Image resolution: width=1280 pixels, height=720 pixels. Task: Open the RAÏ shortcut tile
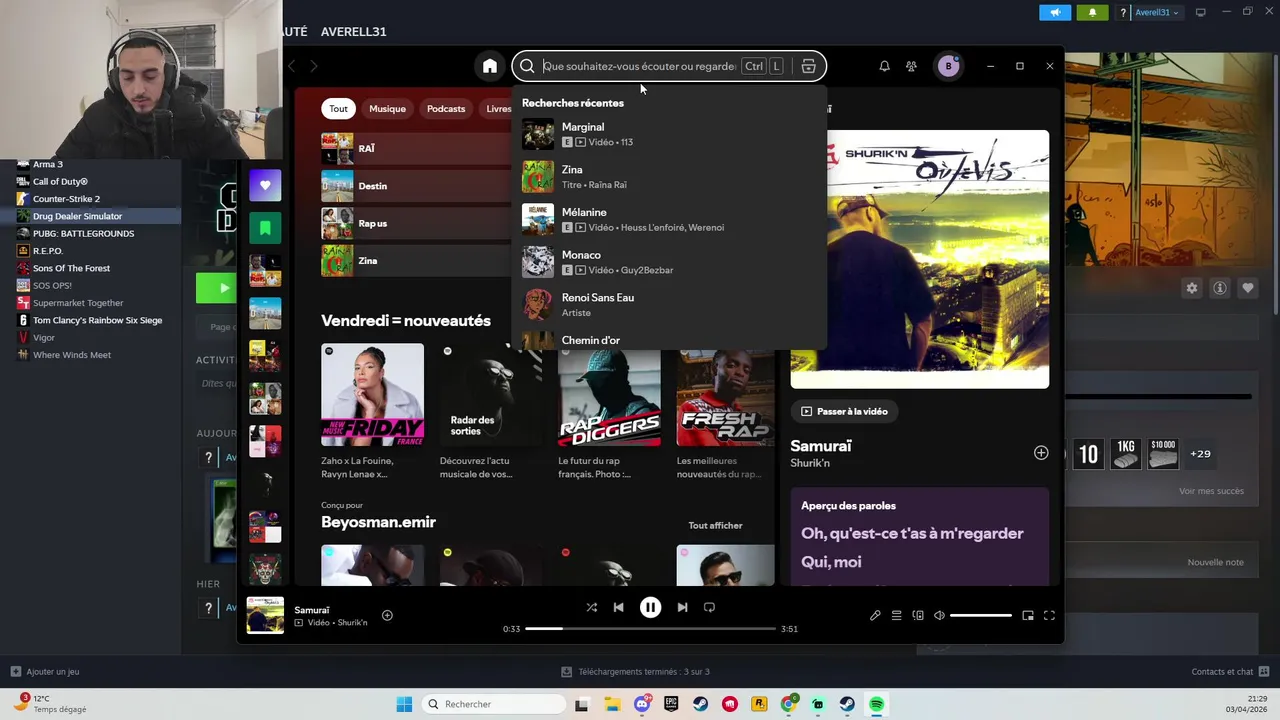coord(416,148)
